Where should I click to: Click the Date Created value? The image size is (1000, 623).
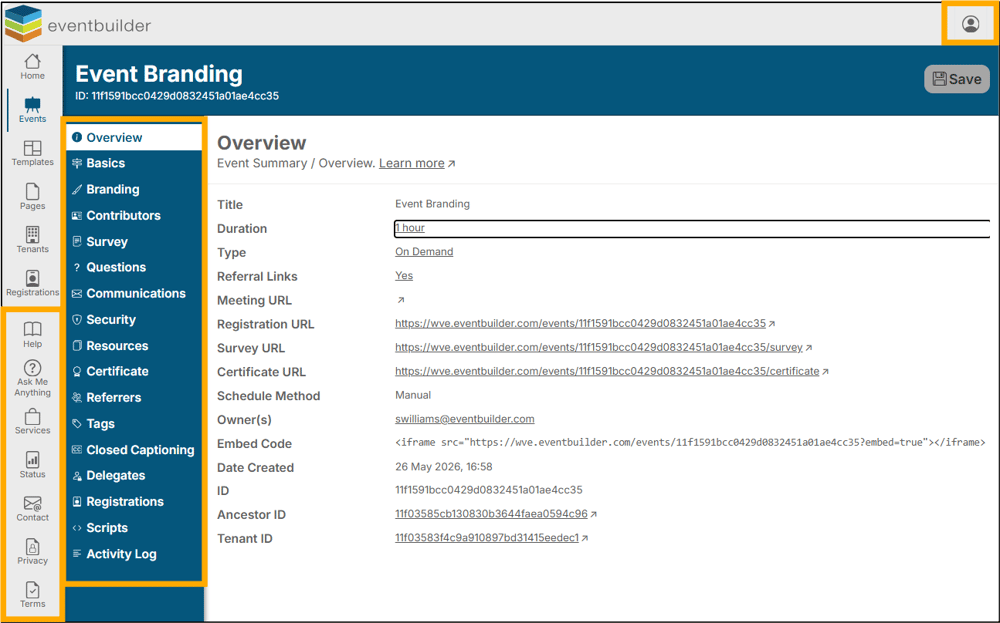pyautogui.click(x=443, y=467)
